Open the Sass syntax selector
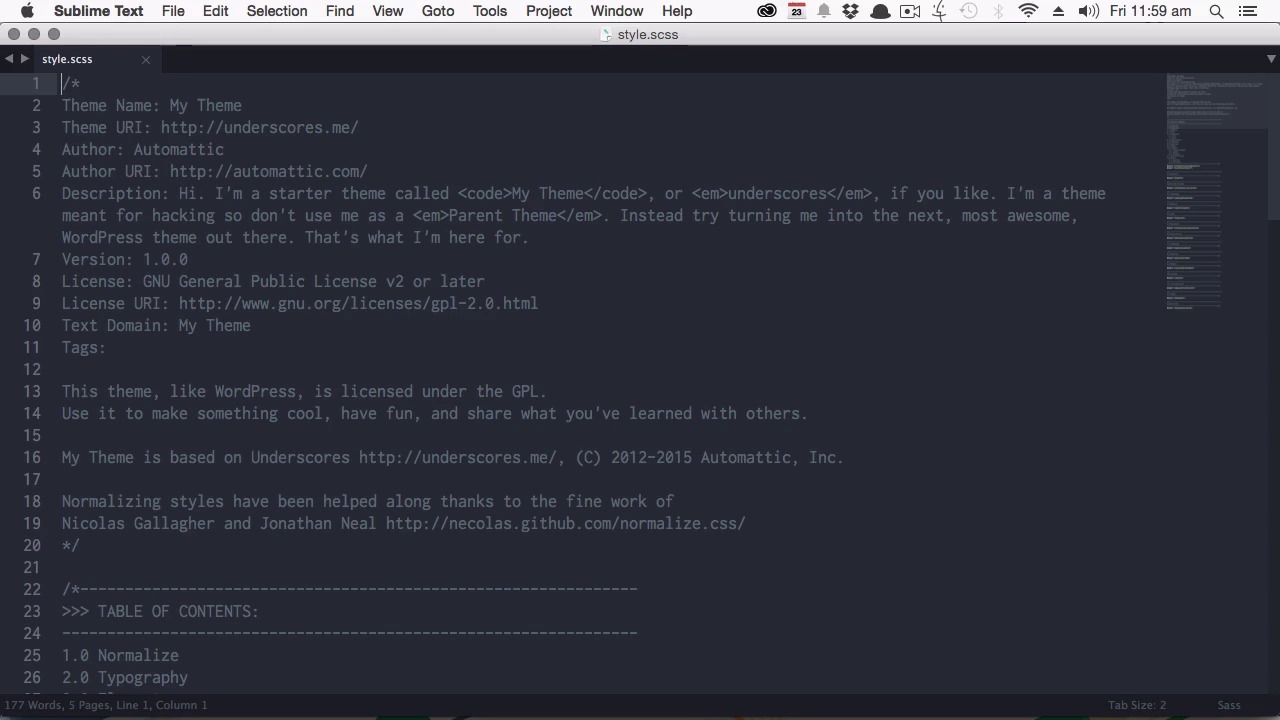 1229,705
